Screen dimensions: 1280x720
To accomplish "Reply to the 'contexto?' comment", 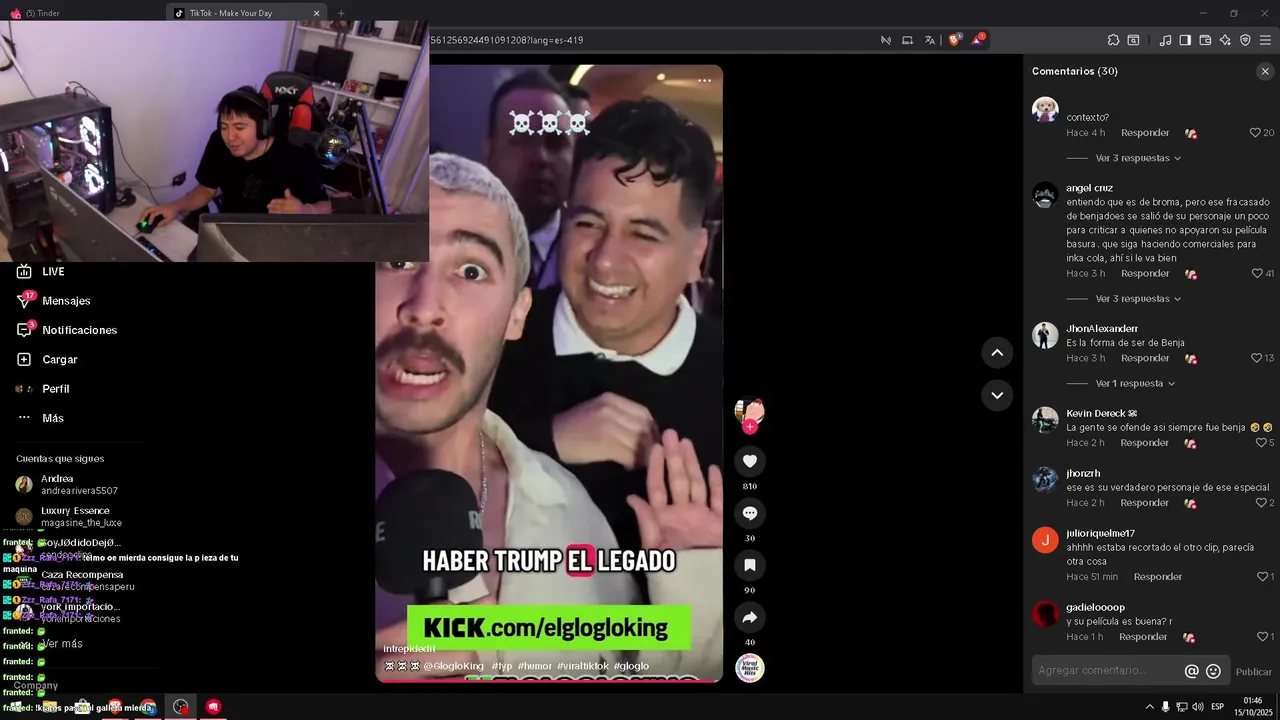I will point(1145,133).
